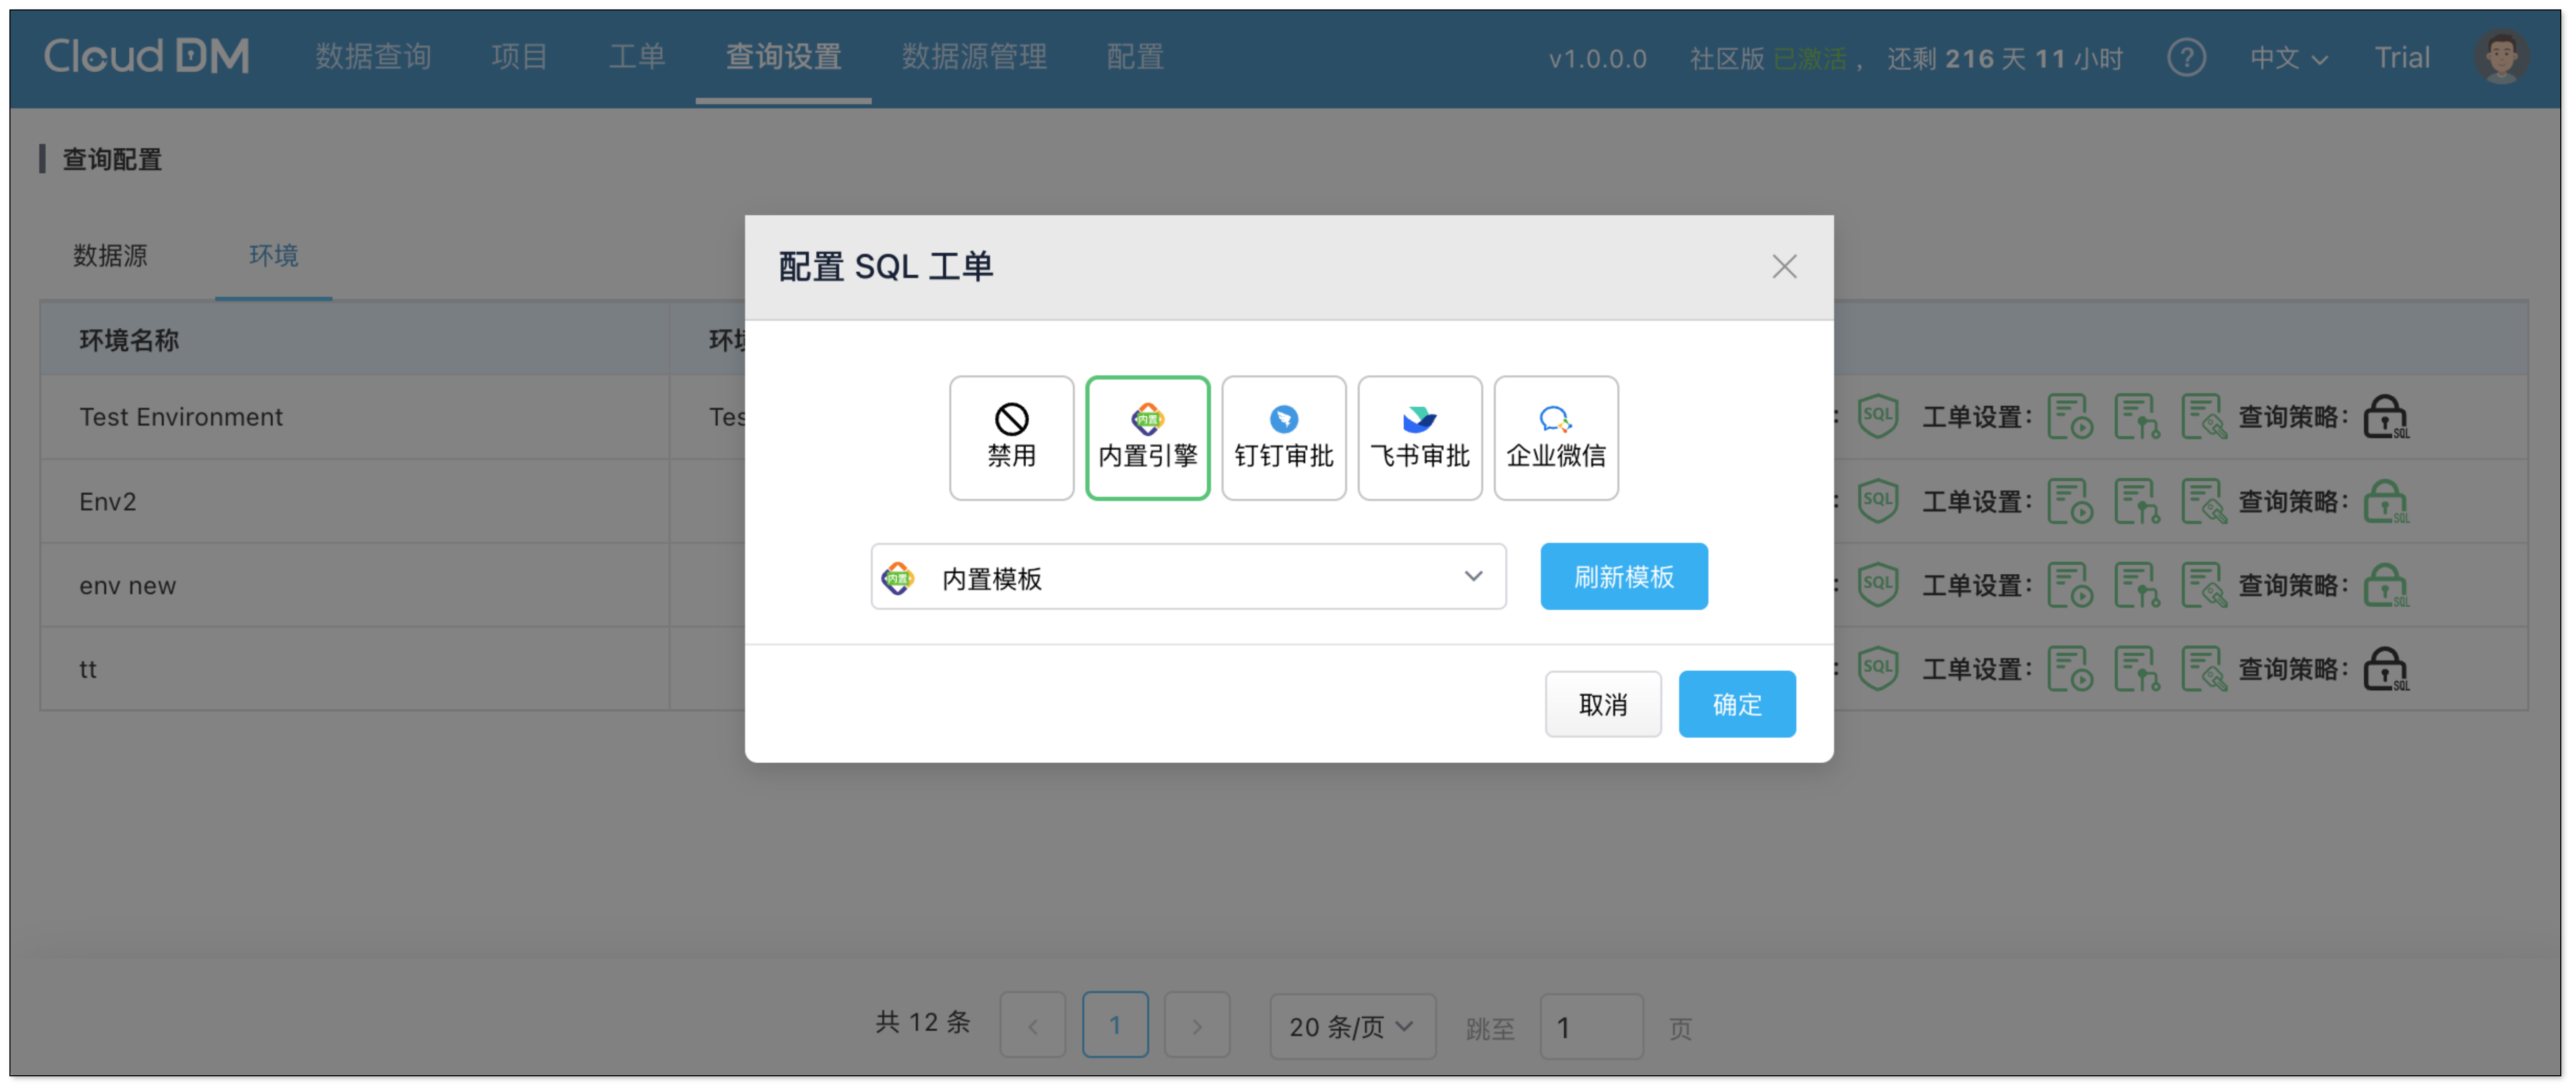Click the 跳至 page number input field
The image size is (2576, 1091).
(x=1590, y=1026)
